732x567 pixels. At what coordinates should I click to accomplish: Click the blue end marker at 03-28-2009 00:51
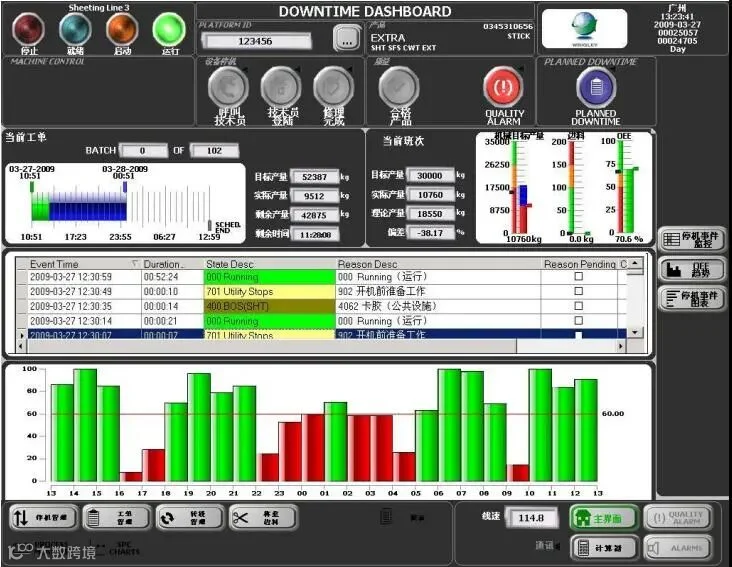[x=125, y=187]
